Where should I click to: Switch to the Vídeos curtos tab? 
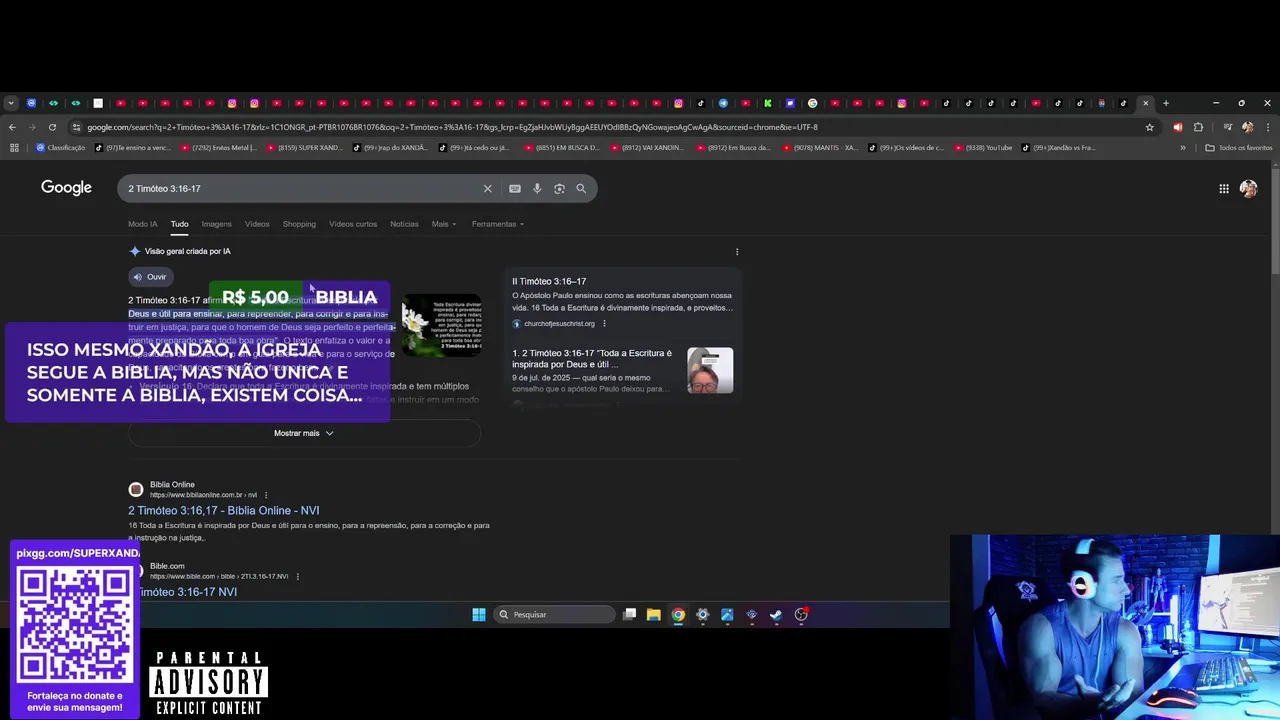pos(353,224)
